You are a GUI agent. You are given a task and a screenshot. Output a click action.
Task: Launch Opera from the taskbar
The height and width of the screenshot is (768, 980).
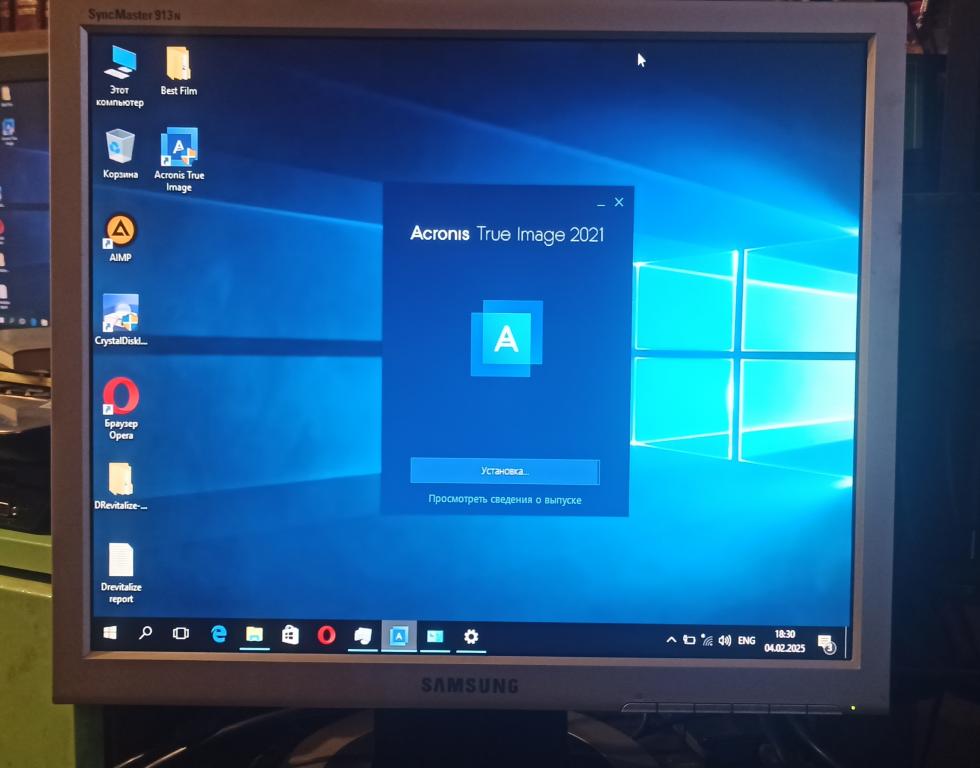[326, 636]
